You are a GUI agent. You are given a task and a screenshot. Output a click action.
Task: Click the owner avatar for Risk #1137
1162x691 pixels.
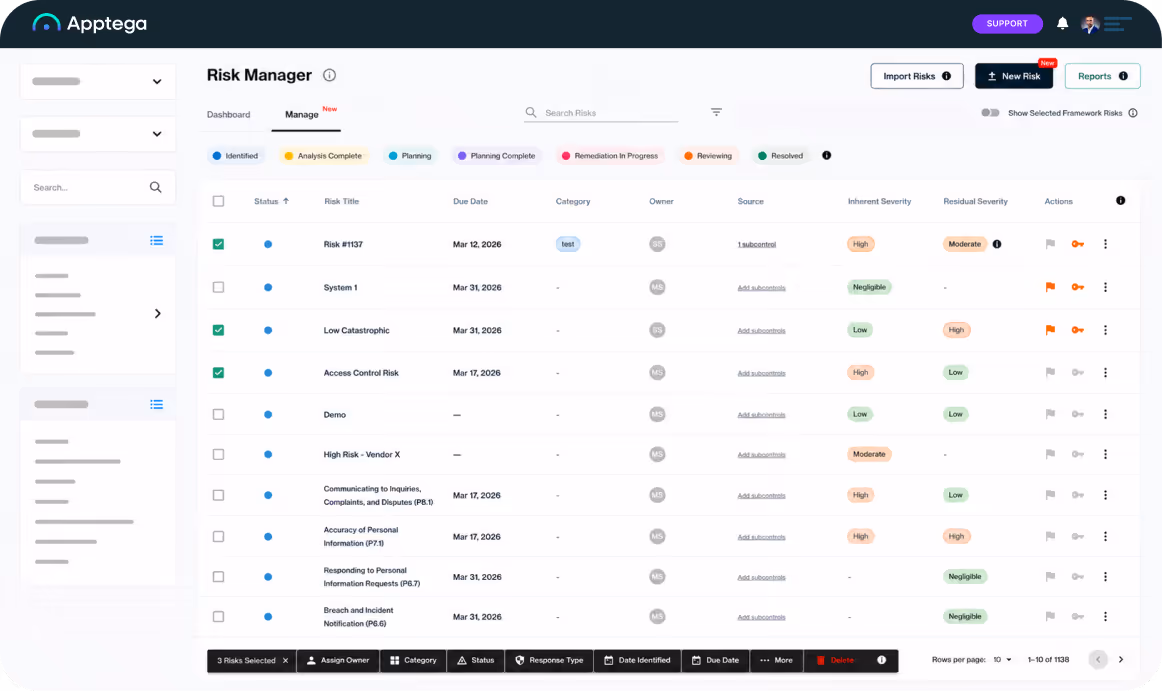[657, 244]
